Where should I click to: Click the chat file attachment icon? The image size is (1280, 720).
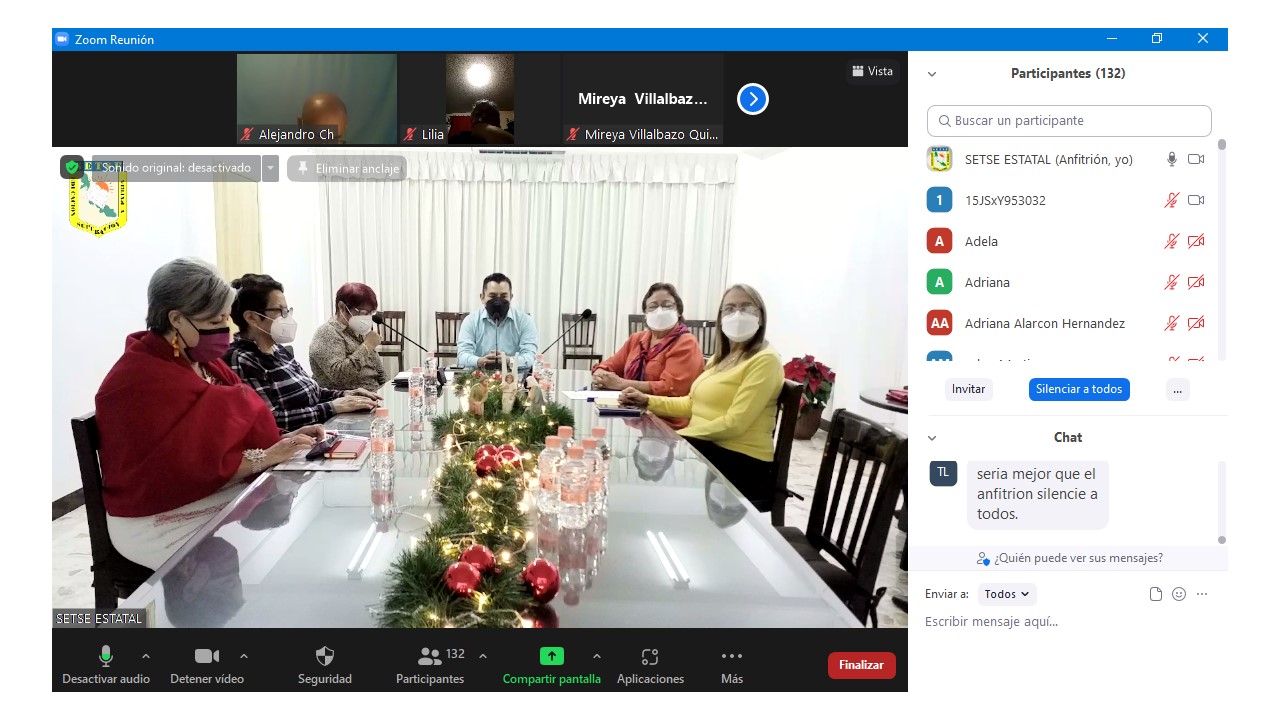click(1156, 594)
